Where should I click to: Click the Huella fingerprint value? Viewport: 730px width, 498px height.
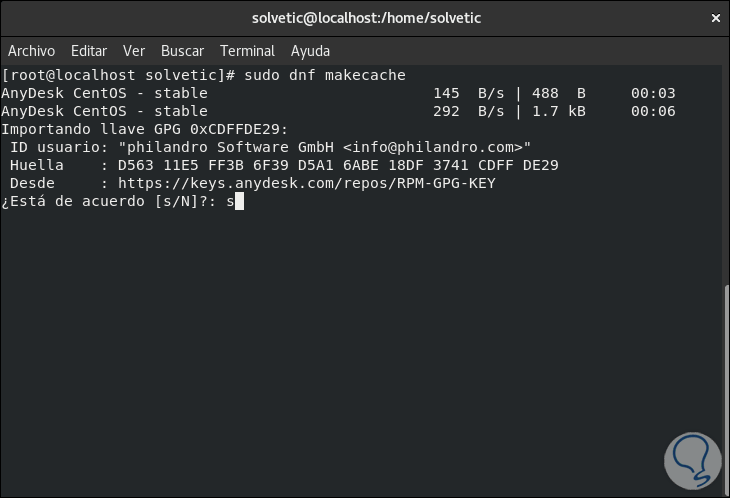338,165
